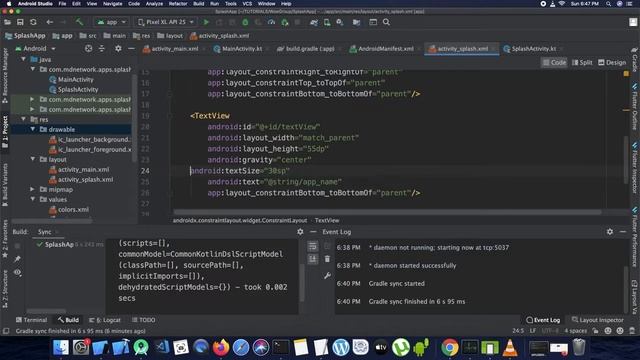Click TextView breadcrumb below editor
Viewport: 640px width, 360px height.
[327, 220]
